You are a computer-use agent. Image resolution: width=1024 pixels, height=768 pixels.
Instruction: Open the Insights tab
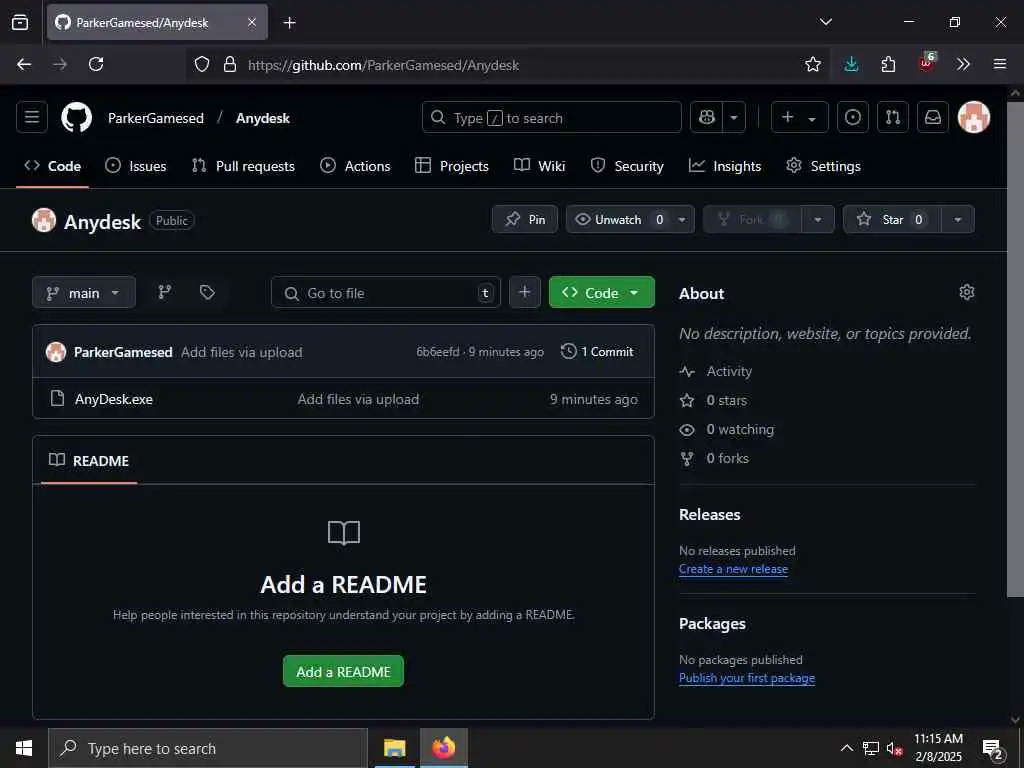pos(725,166)
